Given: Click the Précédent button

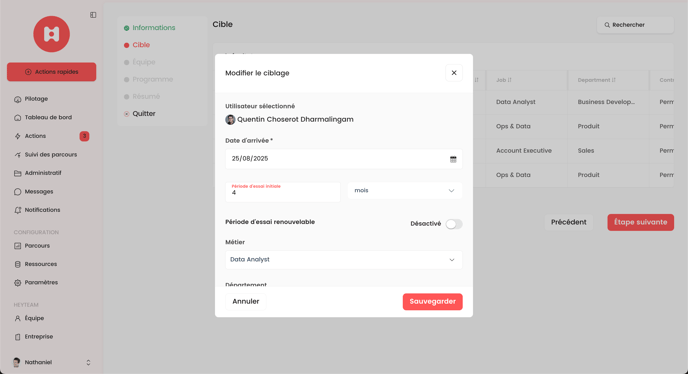Looking at the screenshot, I should 569,222.
